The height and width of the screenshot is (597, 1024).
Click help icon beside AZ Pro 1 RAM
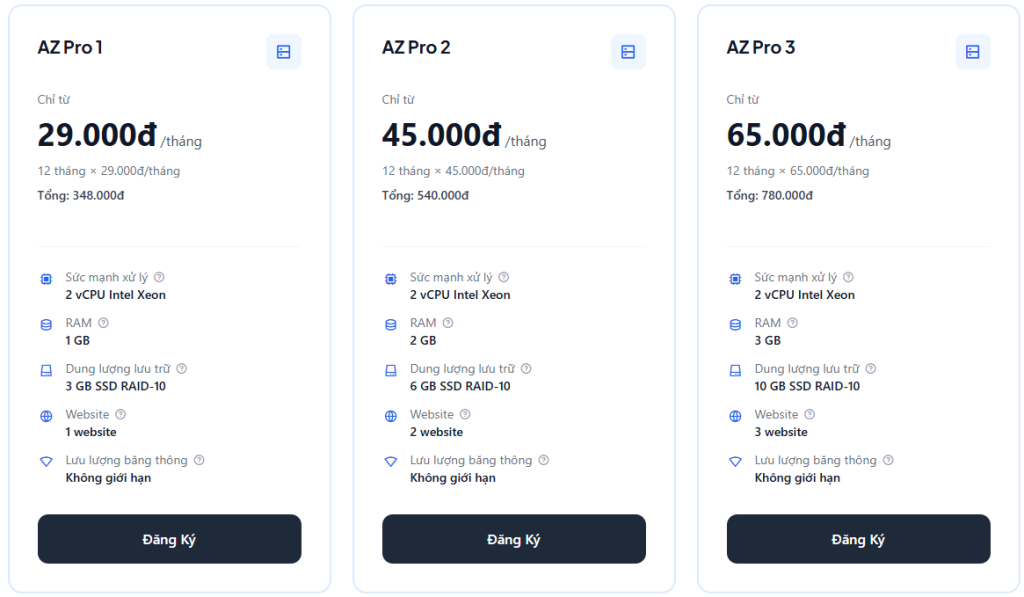point(104,323)
